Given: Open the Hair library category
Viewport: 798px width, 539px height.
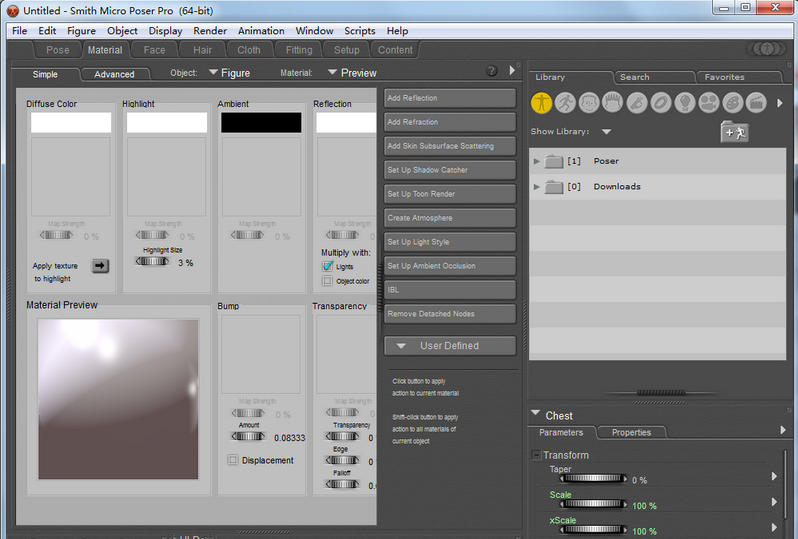Looking at the screenshot, I should [x=613, y=102].
